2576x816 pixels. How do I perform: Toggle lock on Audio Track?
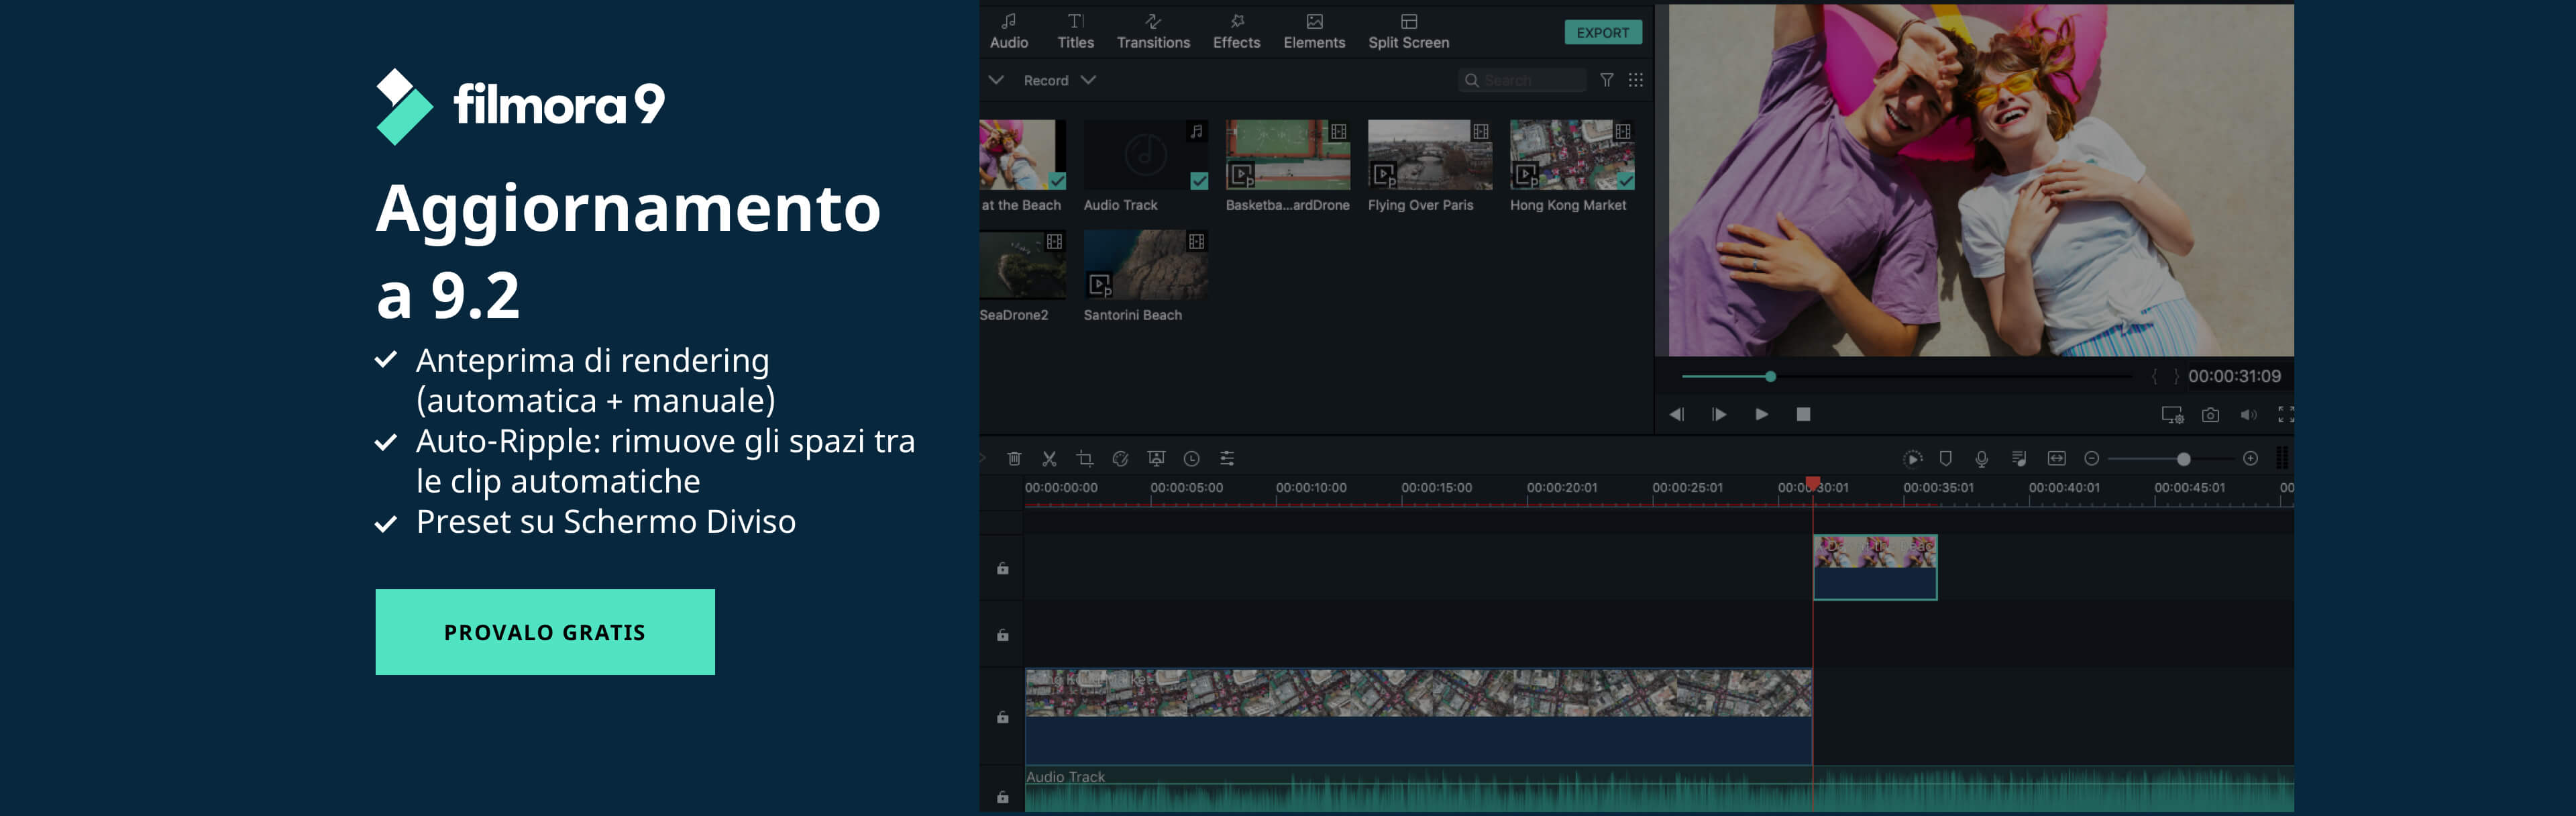point(1002,796)
